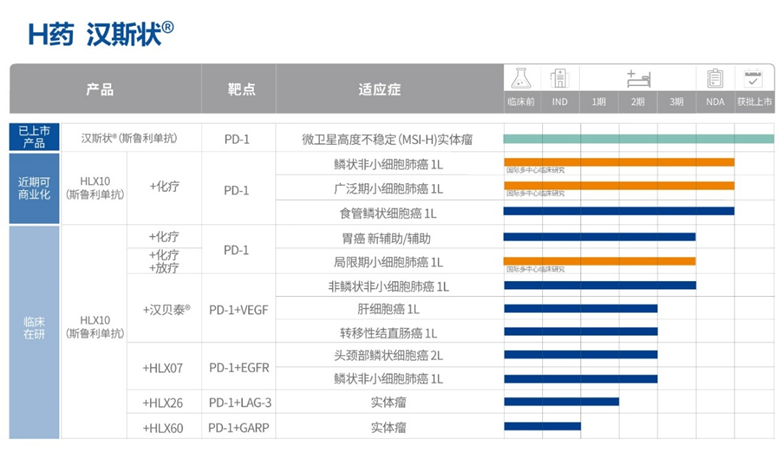The height and width of the screenshot is (453, 783).
Task: Click the +汉贝泰 combination cell
Action: coord(166,310)
